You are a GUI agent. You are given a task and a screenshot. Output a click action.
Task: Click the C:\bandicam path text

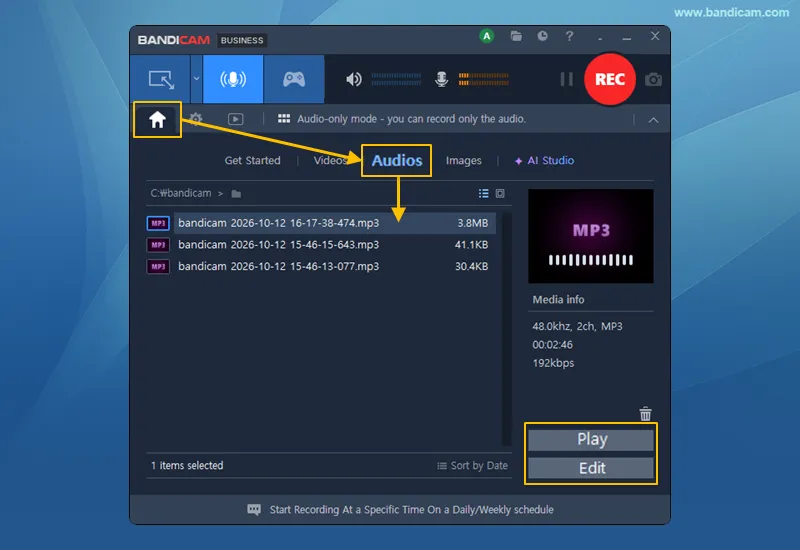181,193
